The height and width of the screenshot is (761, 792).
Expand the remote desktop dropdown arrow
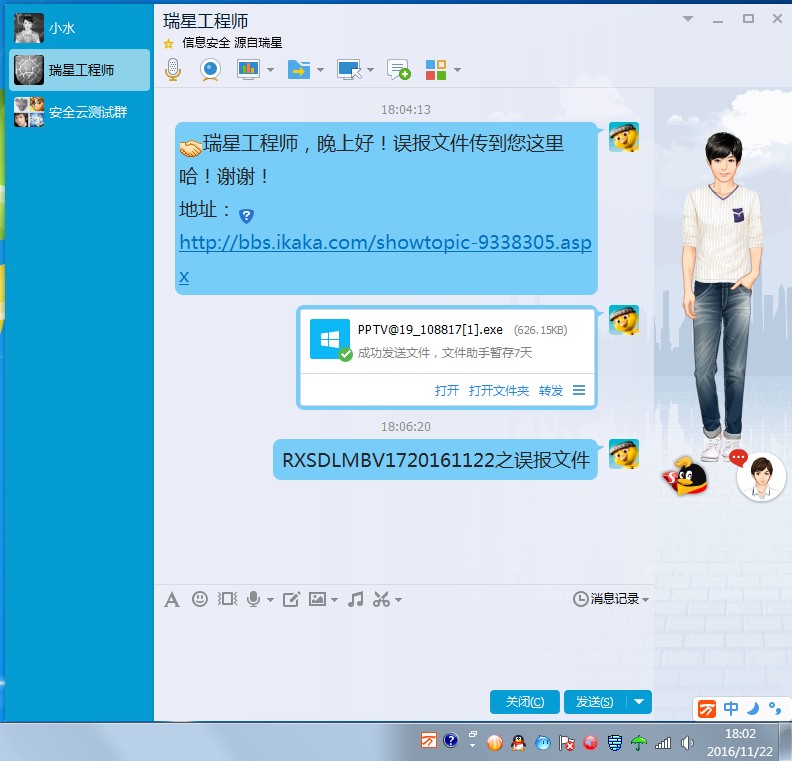(x=370, y=70)
